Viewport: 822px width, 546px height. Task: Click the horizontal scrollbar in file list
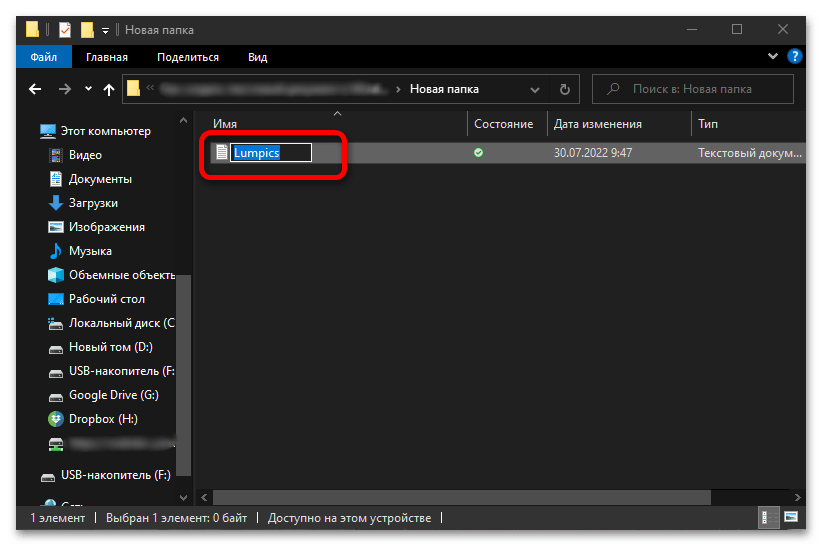[460, 496]
